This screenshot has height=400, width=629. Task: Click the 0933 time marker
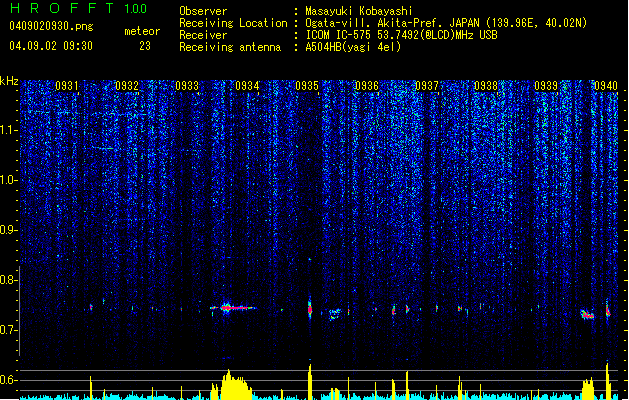point(187,86)
